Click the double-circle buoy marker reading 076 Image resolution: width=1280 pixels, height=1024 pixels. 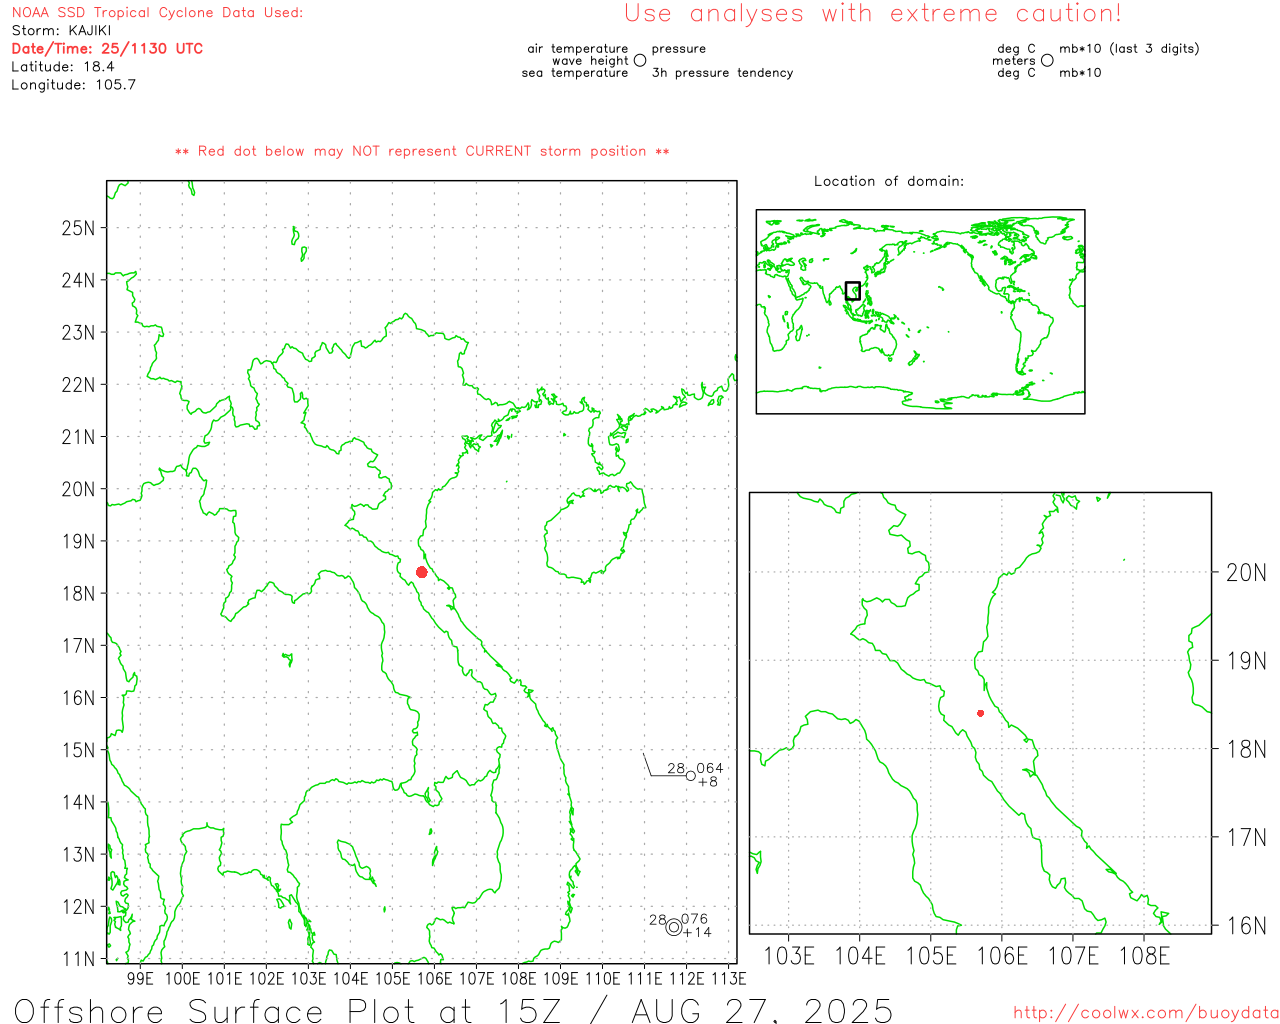[674, 928]
